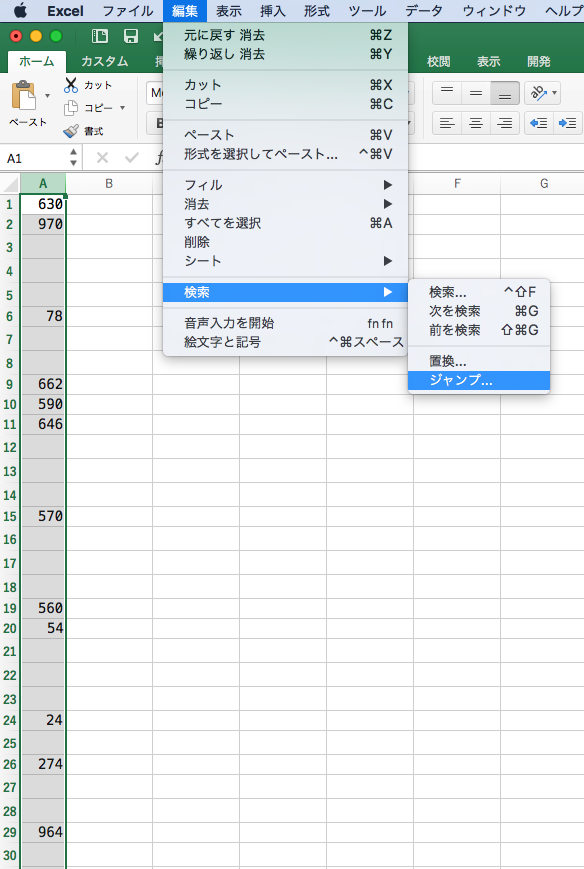Choose カット from the Edit menu
Image resolution: width=584 pixels, height=869 pixels.
pos(285,85)
